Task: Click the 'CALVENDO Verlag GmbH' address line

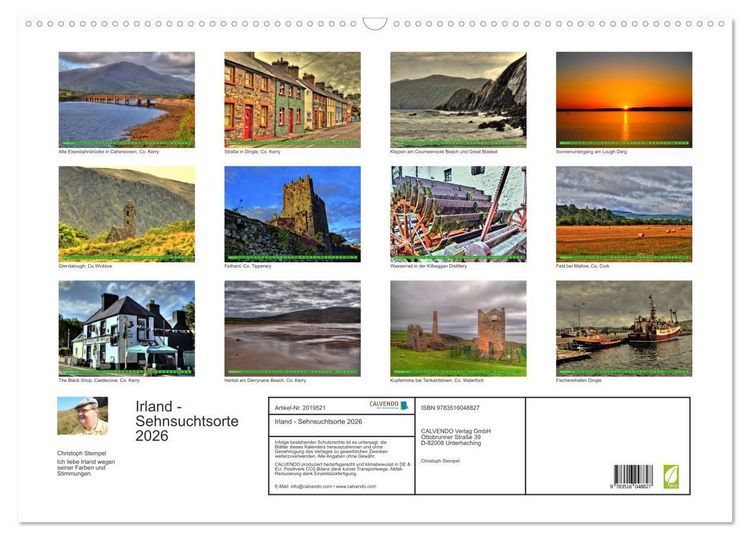Action: (x=456, y=431)
